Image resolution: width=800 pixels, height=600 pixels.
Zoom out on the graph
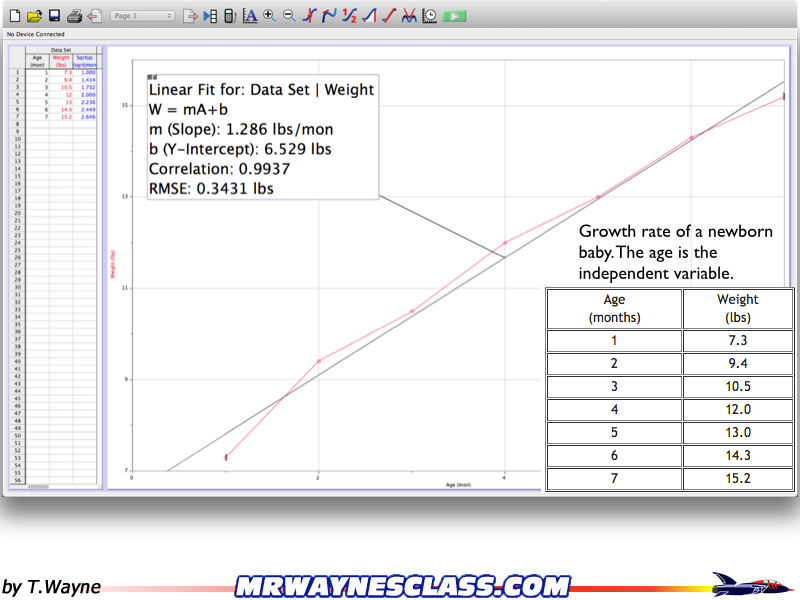(x=287, y=15)
